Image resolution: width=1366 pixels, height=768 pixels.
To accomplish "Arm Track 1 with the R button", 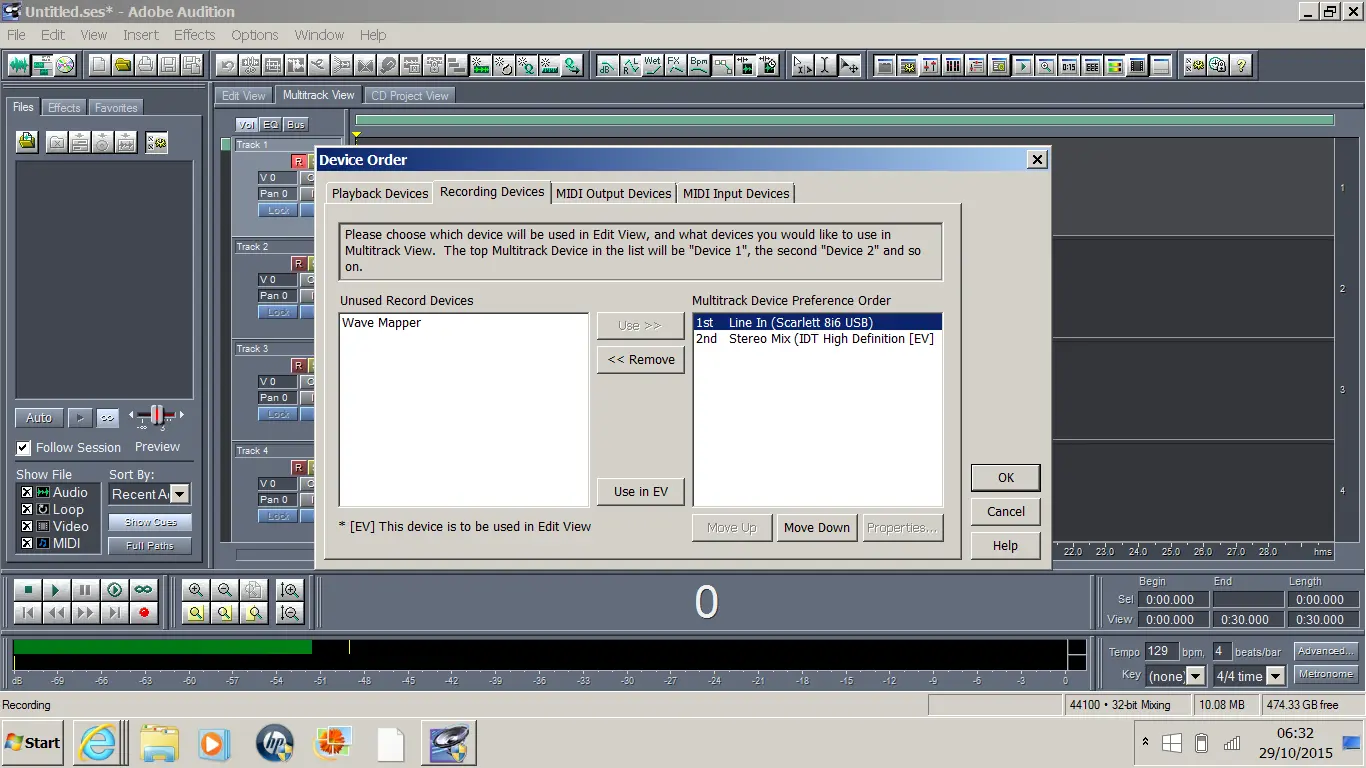I will 298,161.
